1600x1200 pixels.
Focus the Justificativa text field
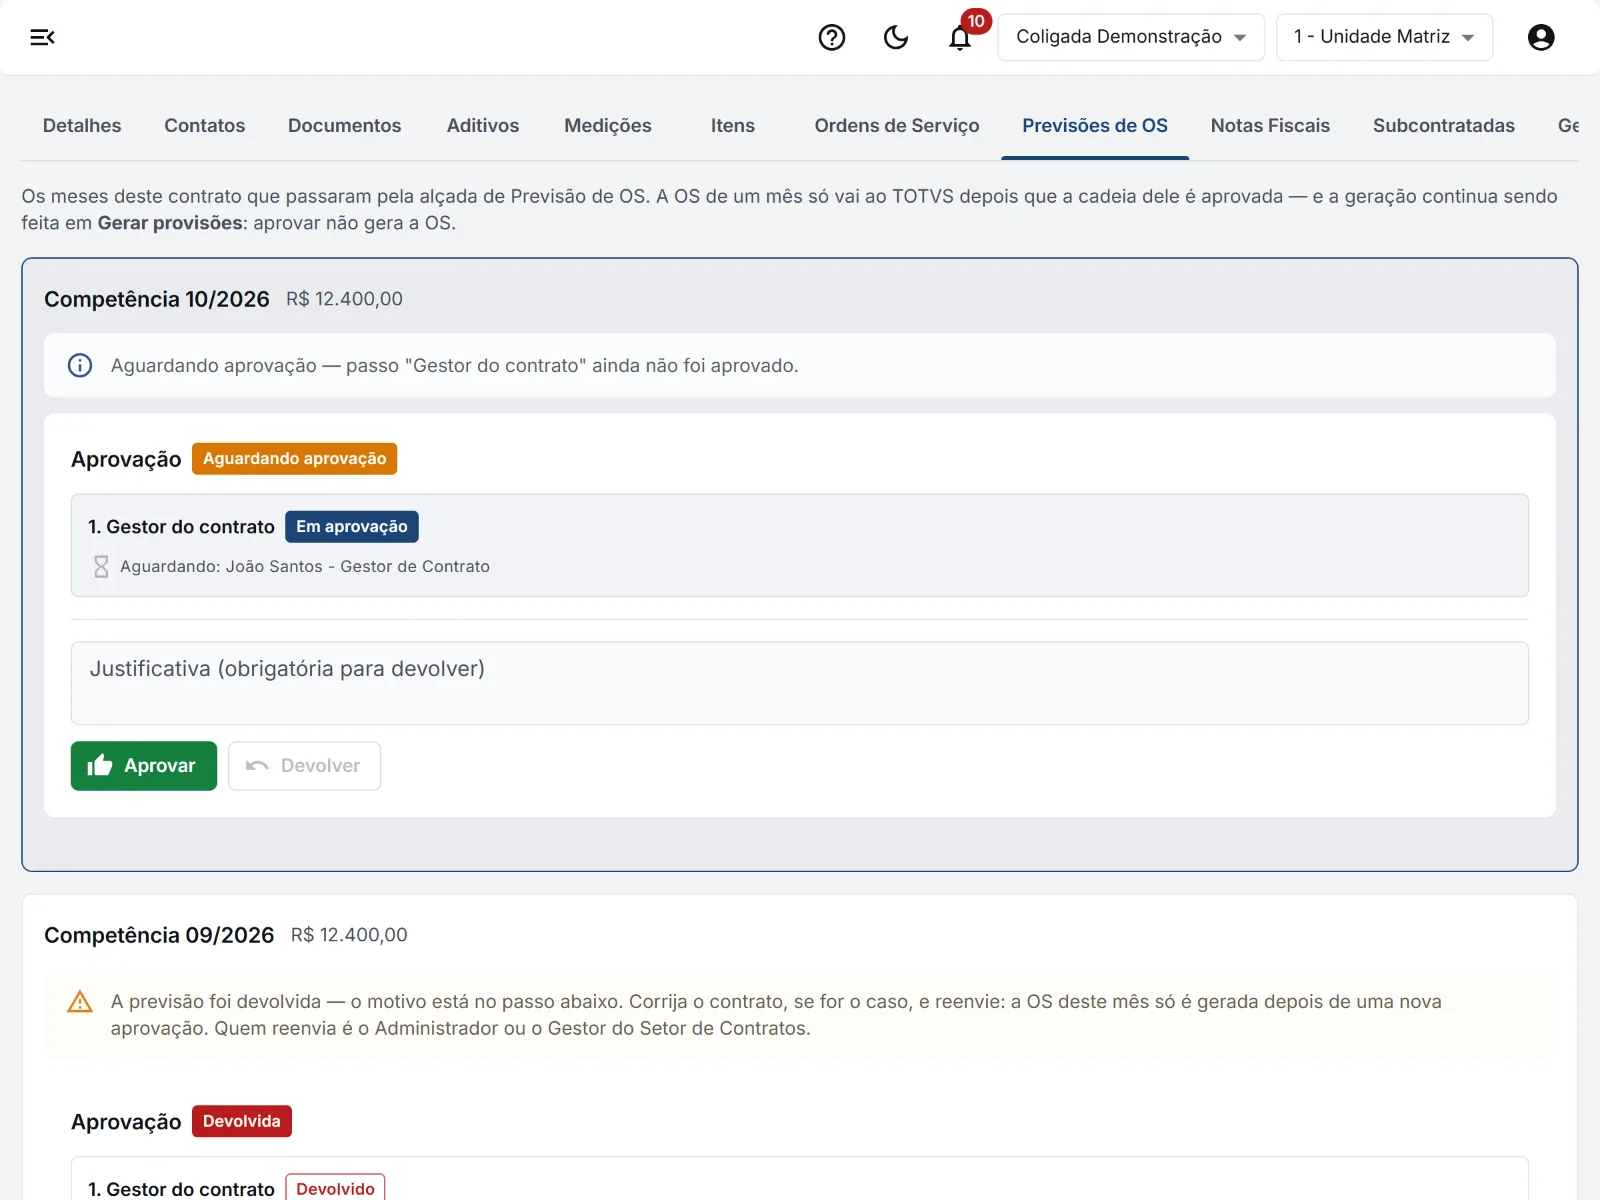[800, 683]
